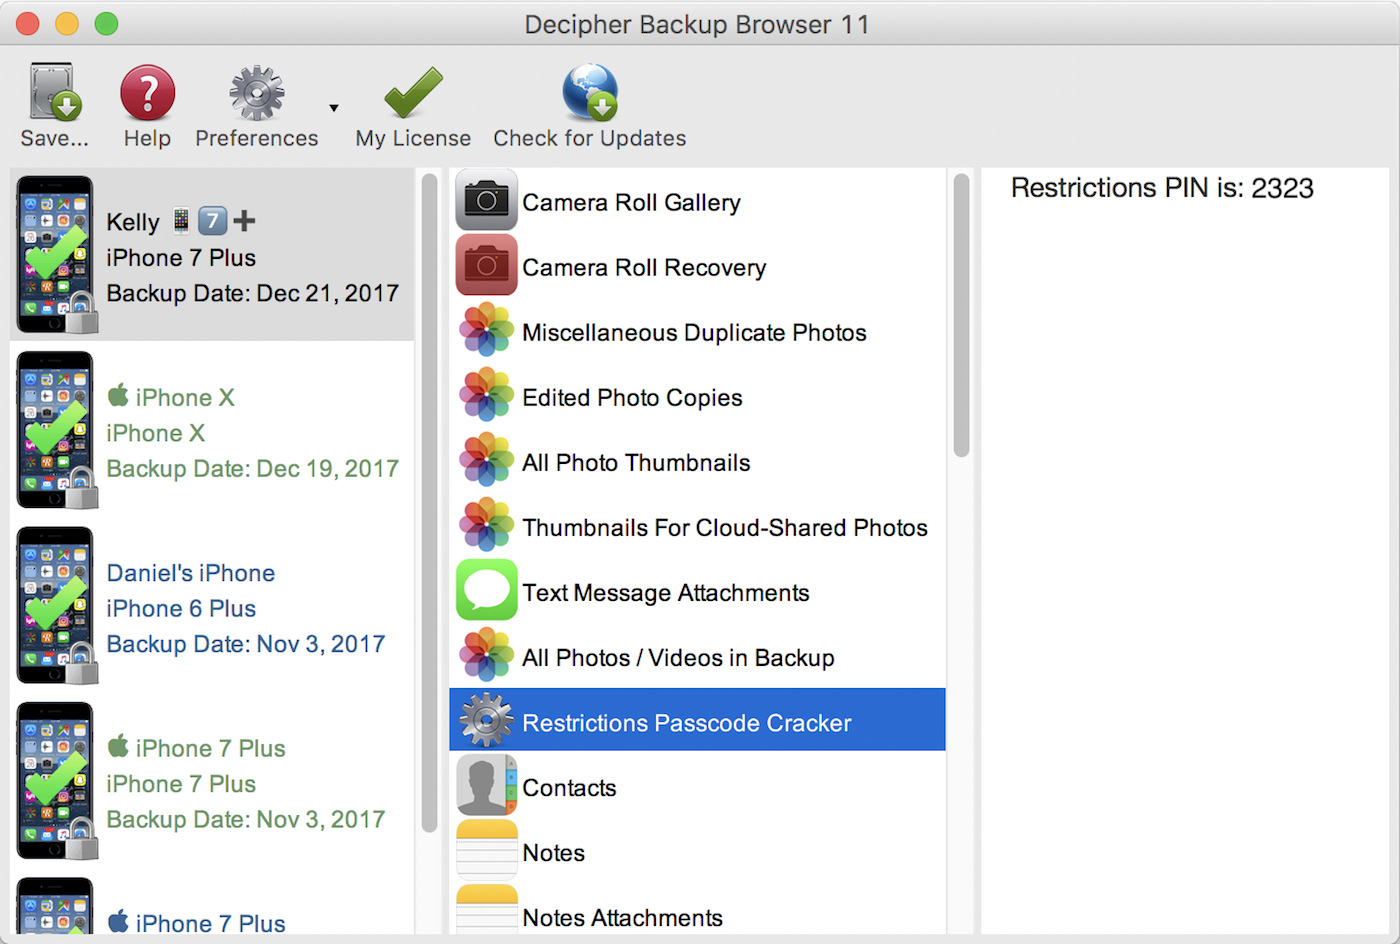Image resolution: width=1400 pixels, height=944 pixels.
Task: Click the Check for Updates label
Action: click(590, 139)
